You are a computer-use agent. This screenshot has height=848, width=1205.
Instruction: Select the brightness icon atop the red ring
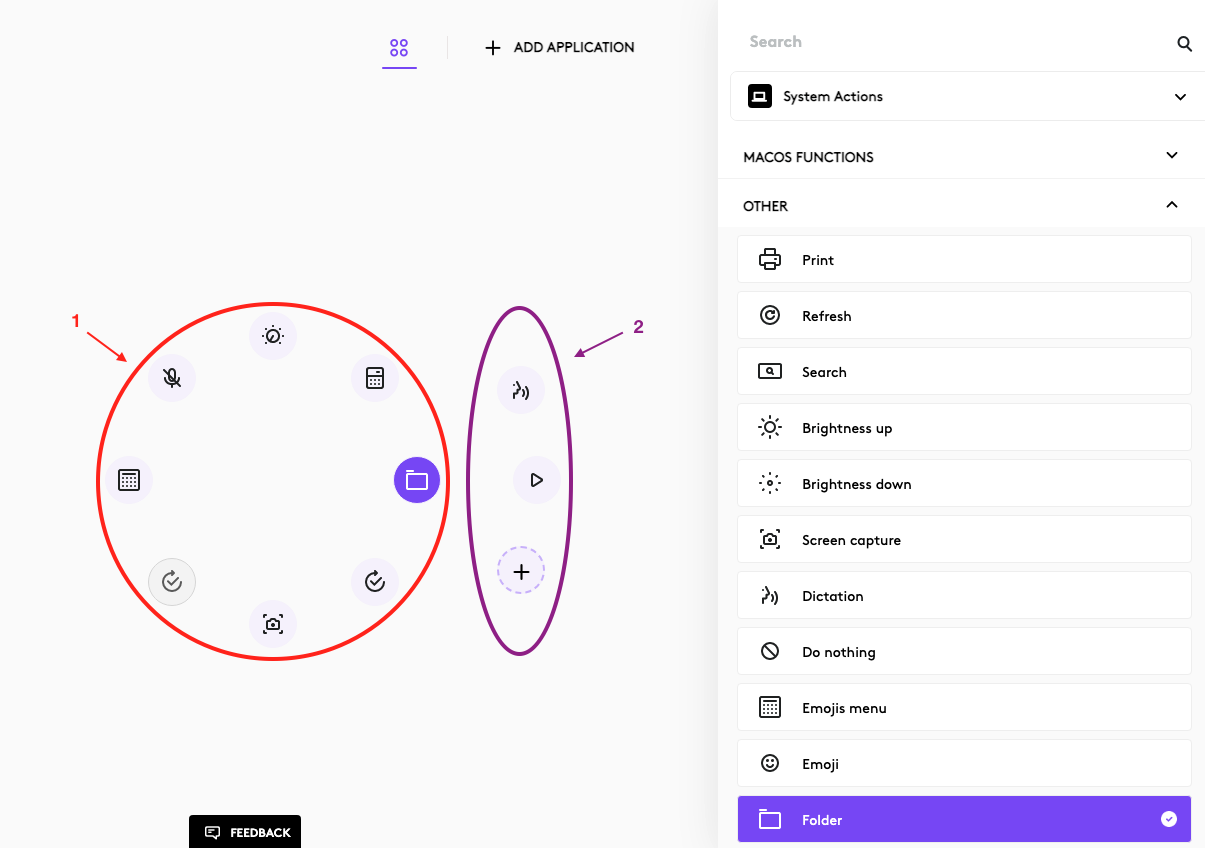click(x=273, y=336)
